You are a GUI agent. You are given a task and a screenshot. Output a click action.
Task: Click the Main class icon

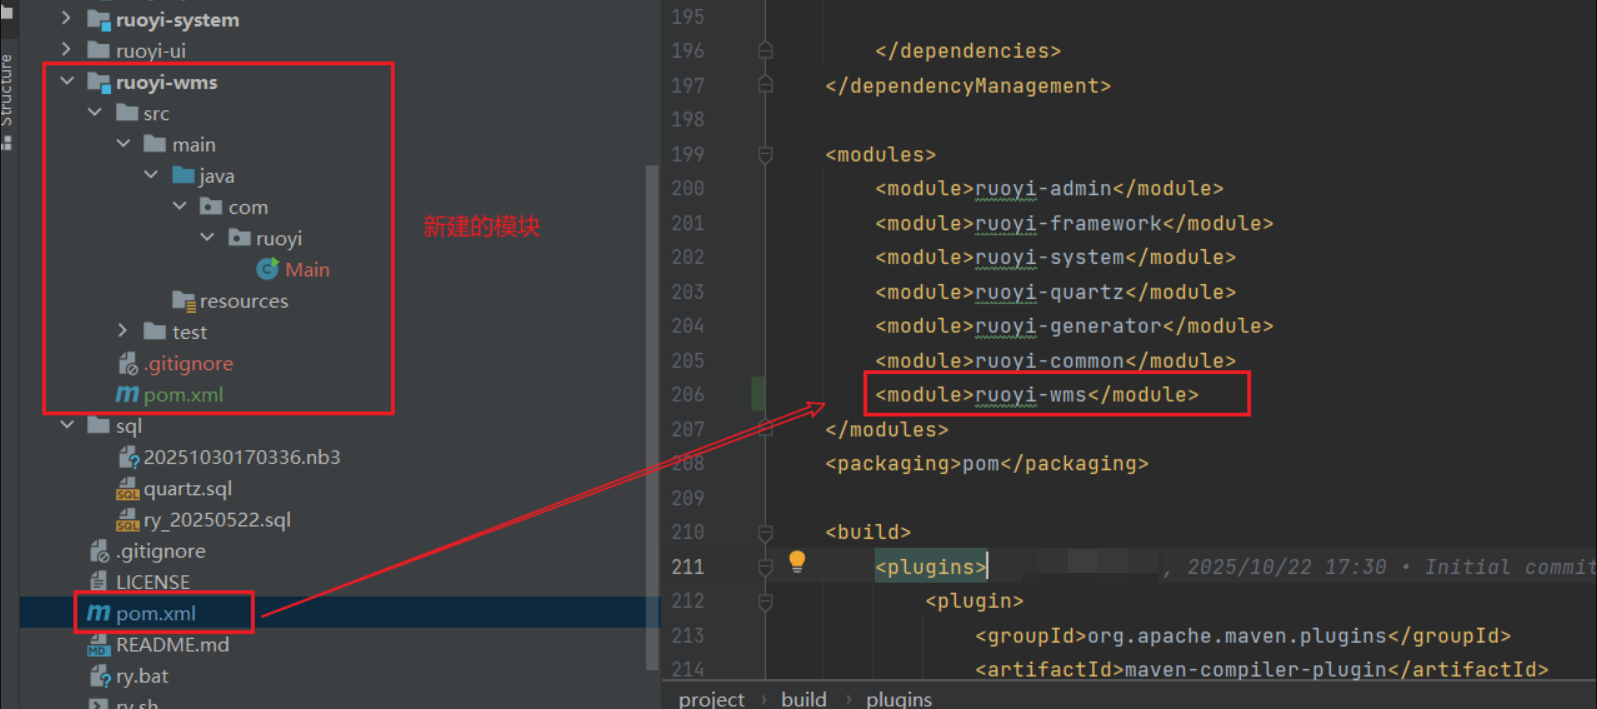[x=267, y=269]
